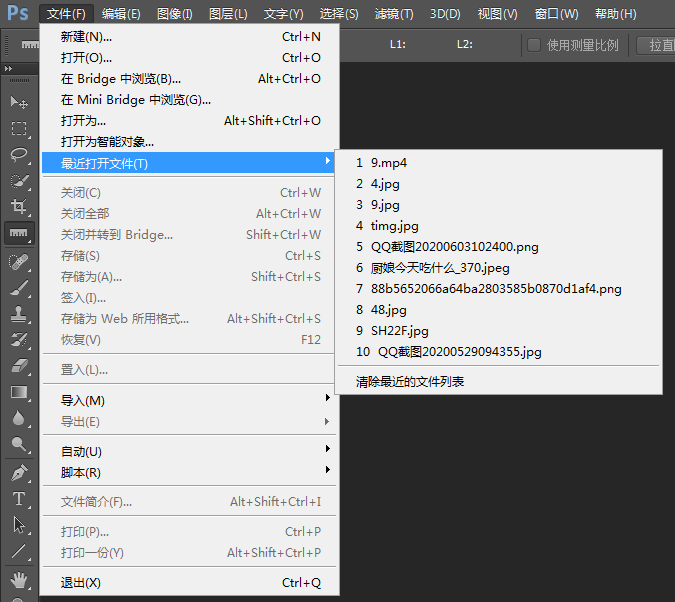Select the Path Selection tool
This screenshot has width=675, height=602.
19,525
